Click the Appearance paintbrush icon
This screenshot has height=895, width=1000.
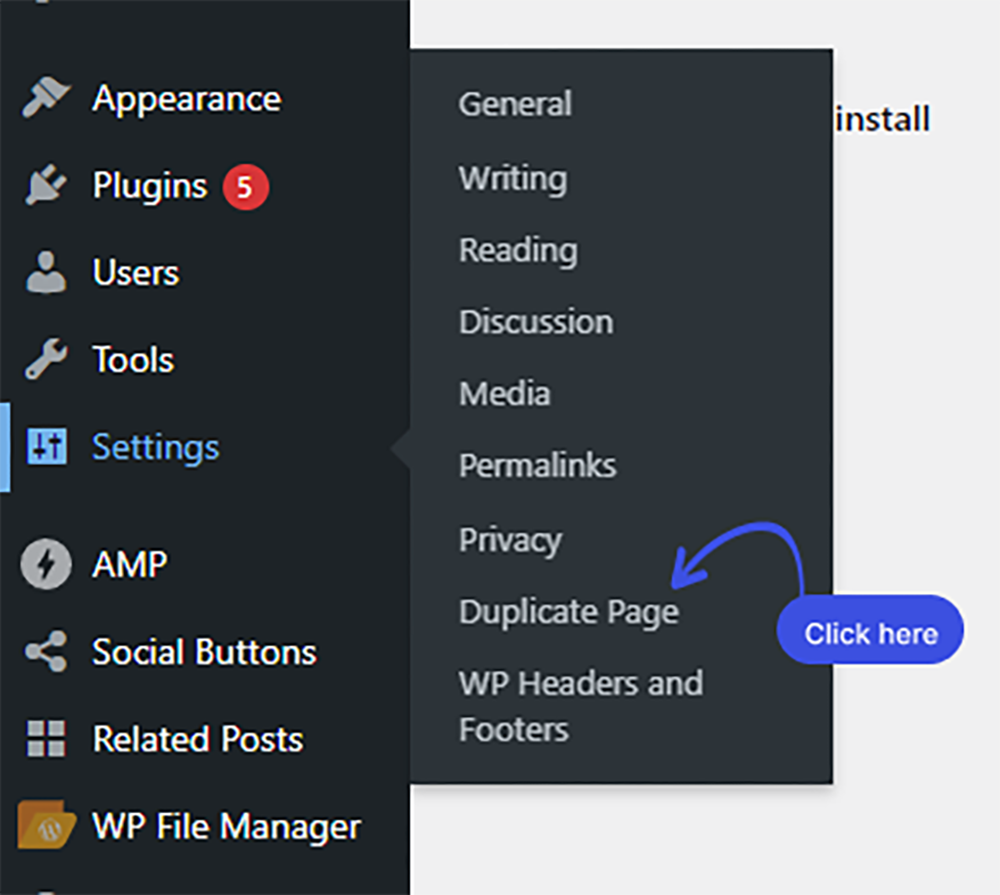click(x=46, y=97)
